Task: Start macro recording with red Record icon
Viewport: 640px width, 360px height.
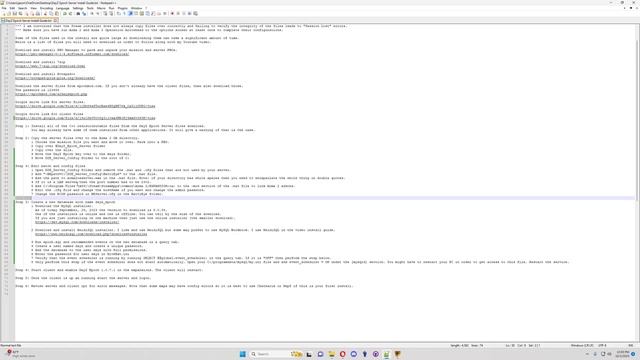Action: 172,13
